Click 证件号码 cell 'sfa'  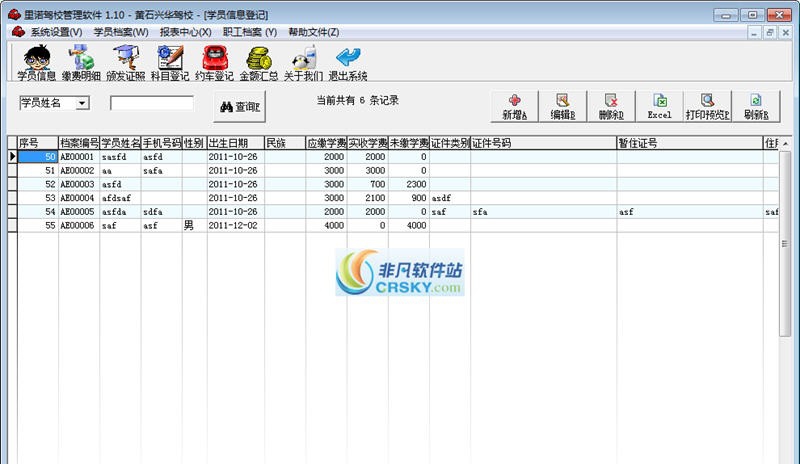point(543,212)
